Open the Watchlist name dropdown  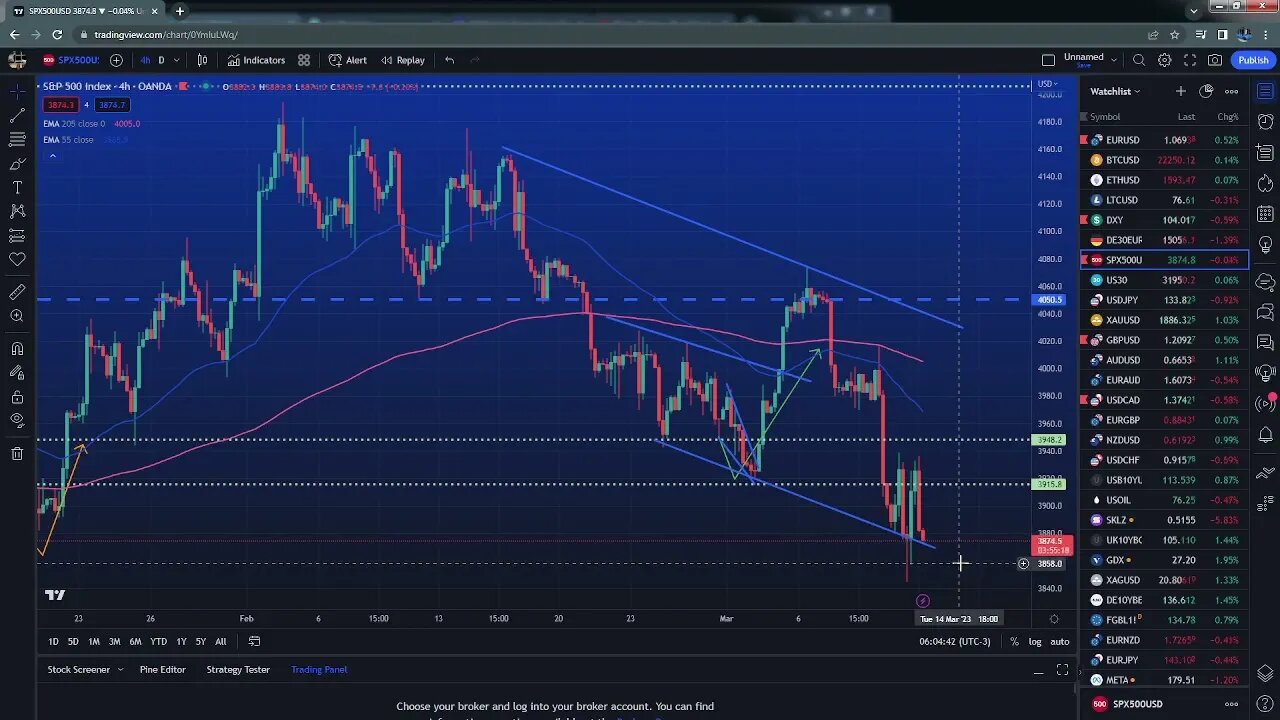[x=1115, y=91]
